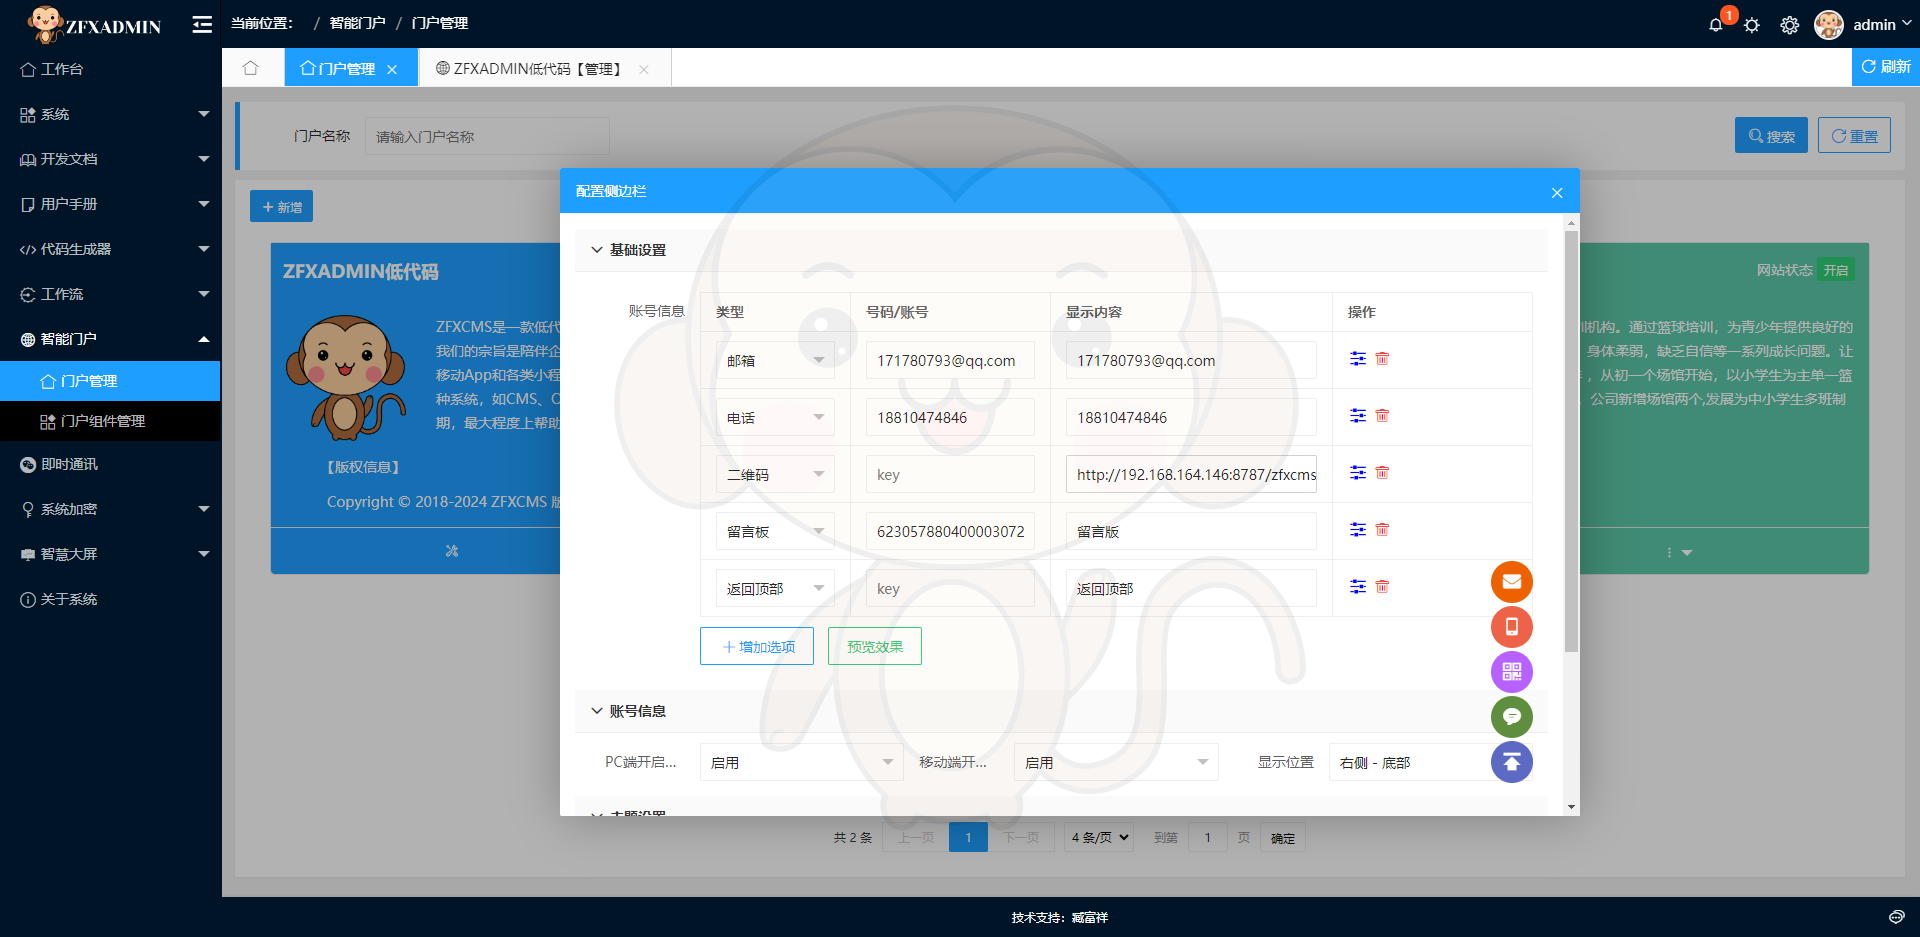
Task: Delete the 返回顶部 row with trash icon
Action: (1382, 587)
